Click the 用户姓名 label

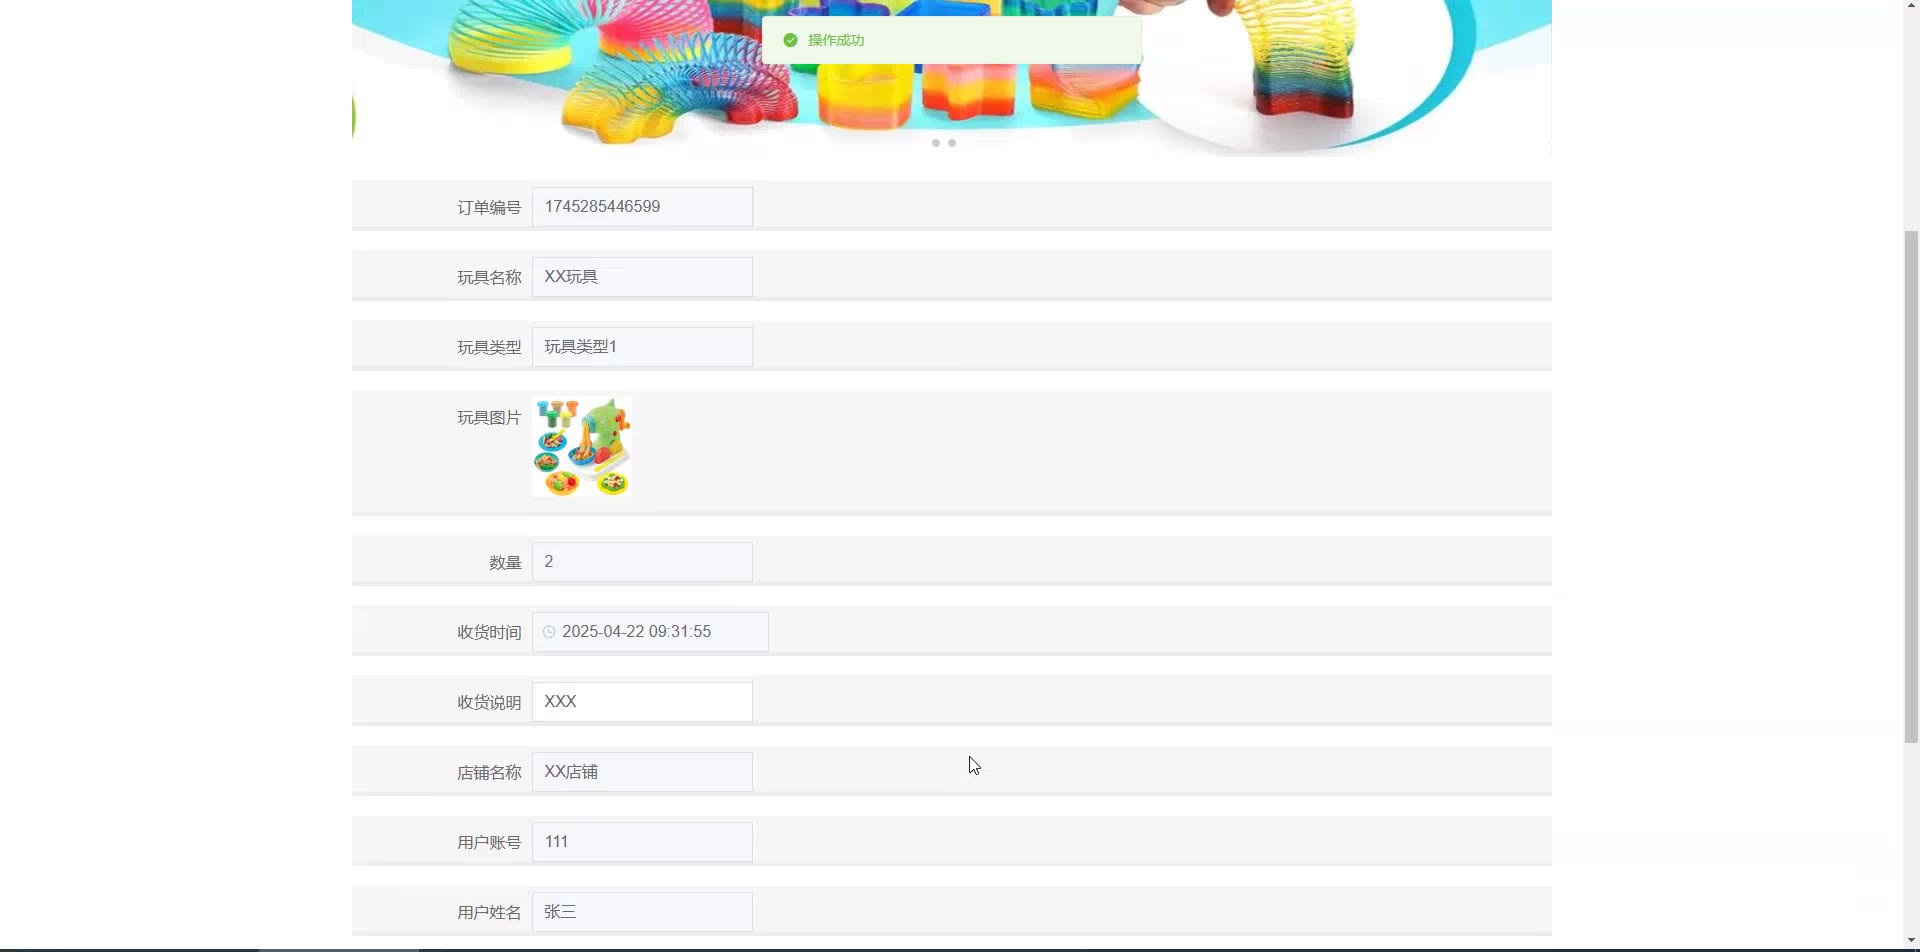click(x=489, y=913)
